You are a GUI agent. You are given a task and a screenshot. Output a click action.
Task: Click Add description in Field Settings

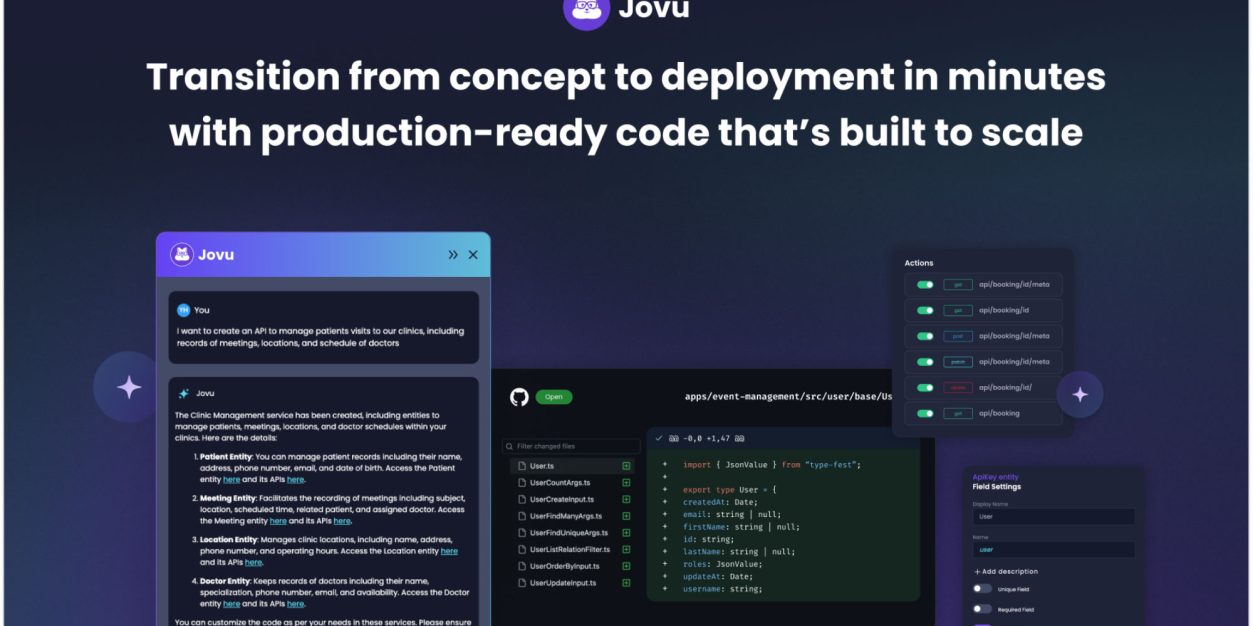point(1006,572)
